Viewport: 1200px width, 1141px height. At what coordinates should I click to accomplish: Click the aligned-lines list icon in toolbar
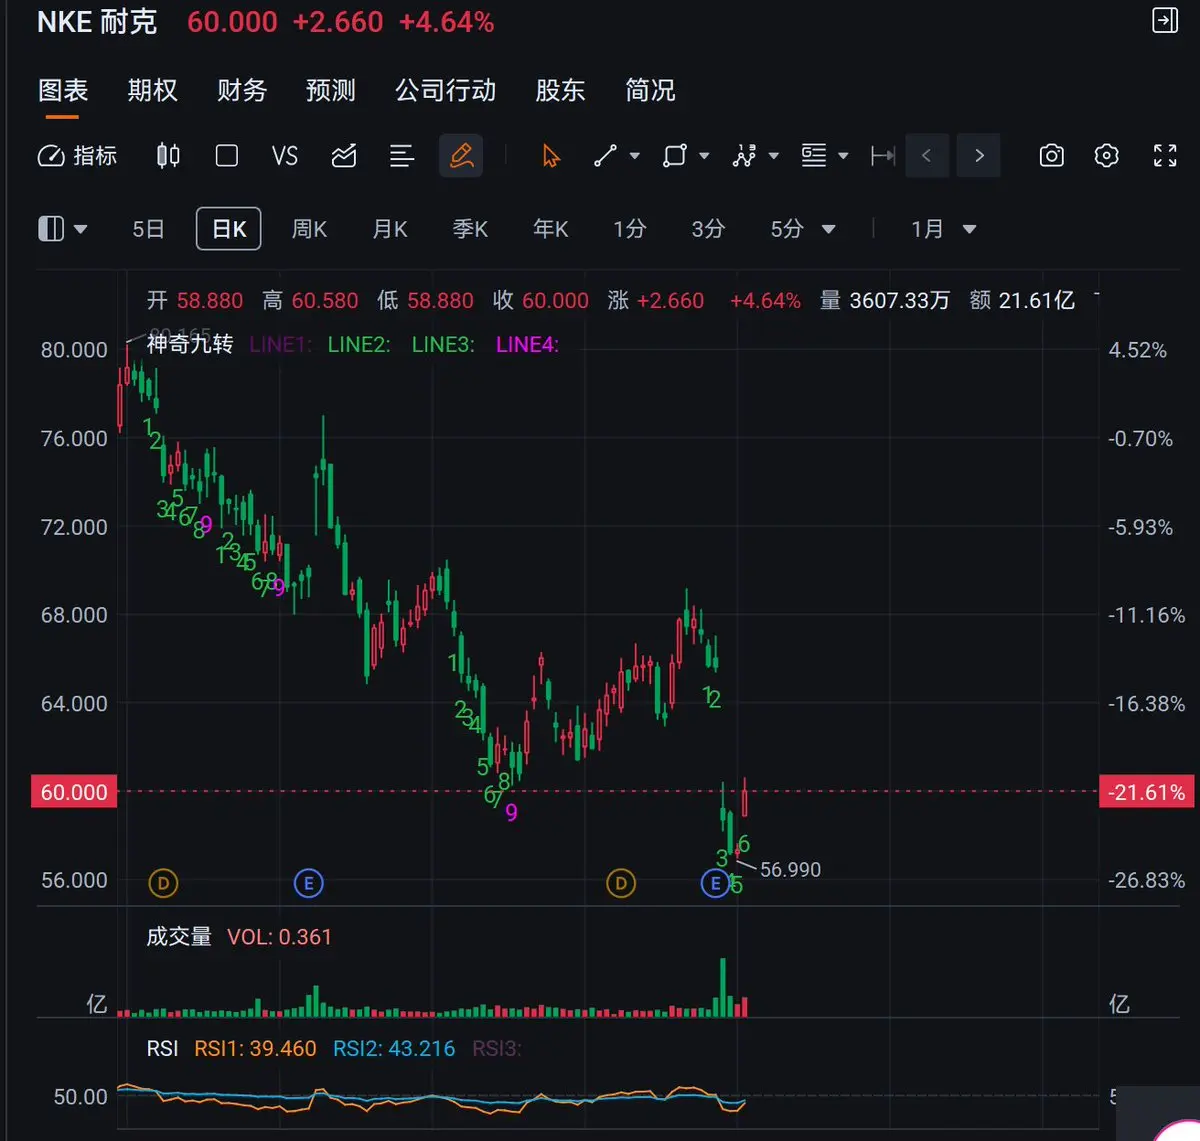(402, 156)
